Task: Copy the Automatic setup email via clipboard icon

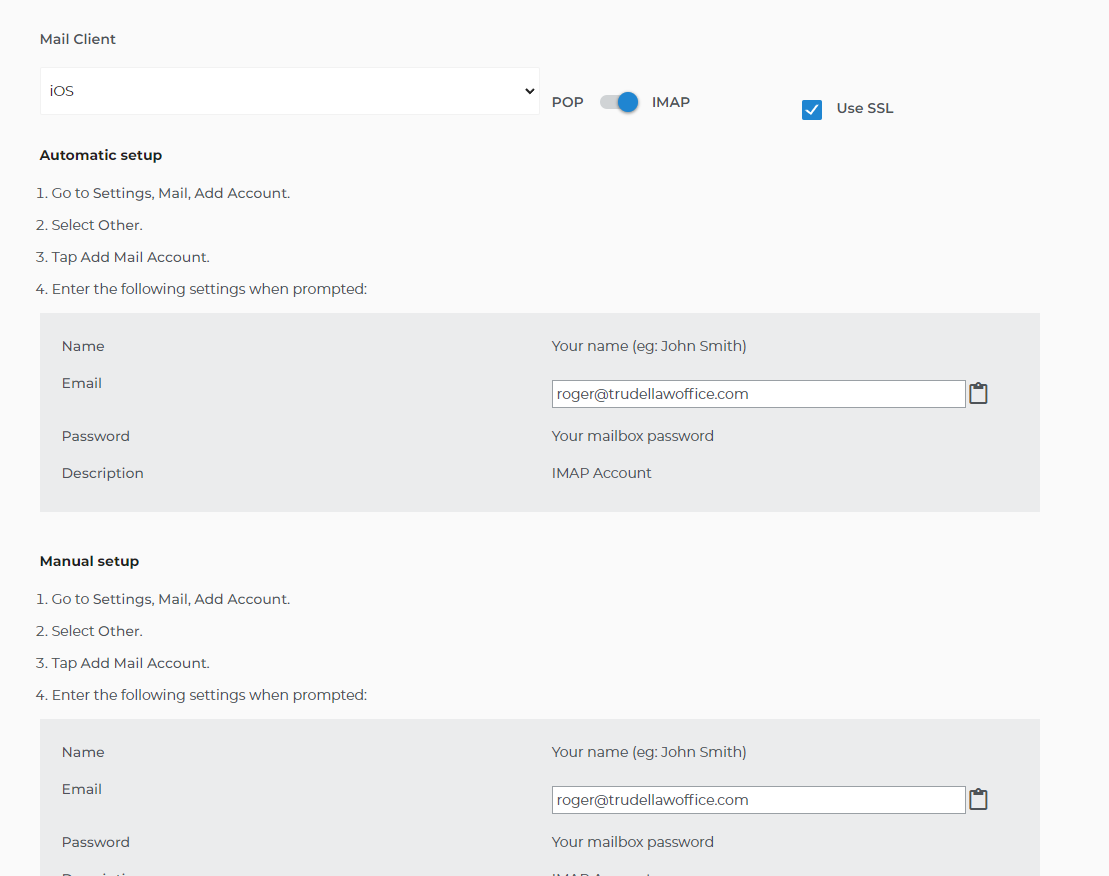Action: click(978, 393)
